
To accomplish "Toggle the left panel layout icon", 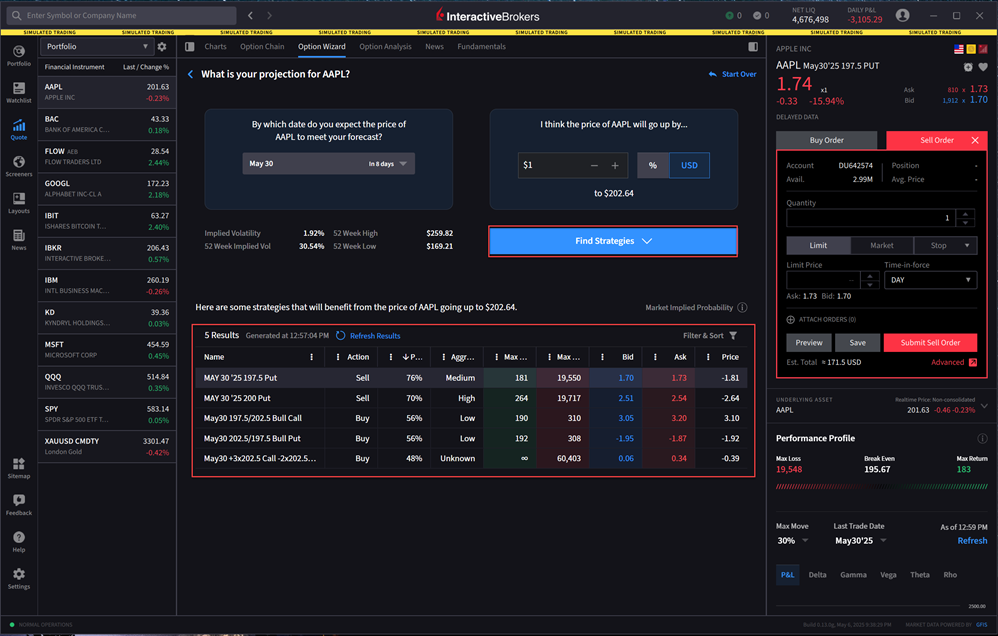I will click(190, 46).
